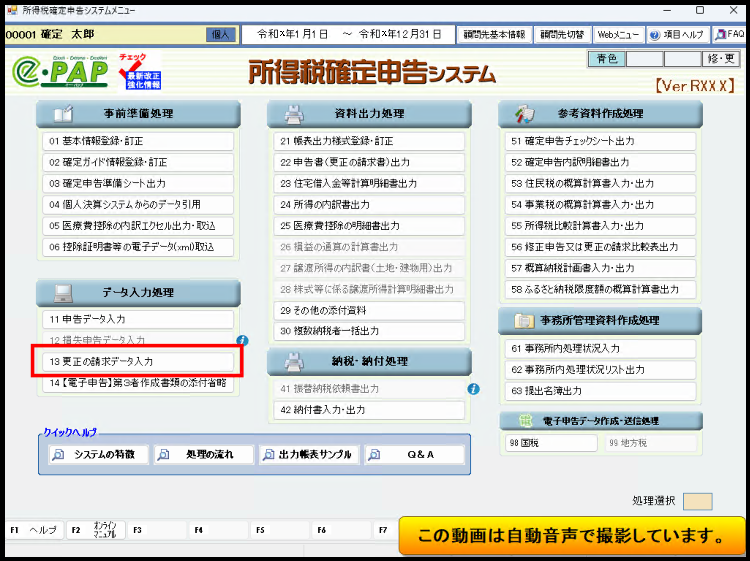Click F1 ヘルプ function key
The height and width of the screenshot is (561, 750).
34,530
